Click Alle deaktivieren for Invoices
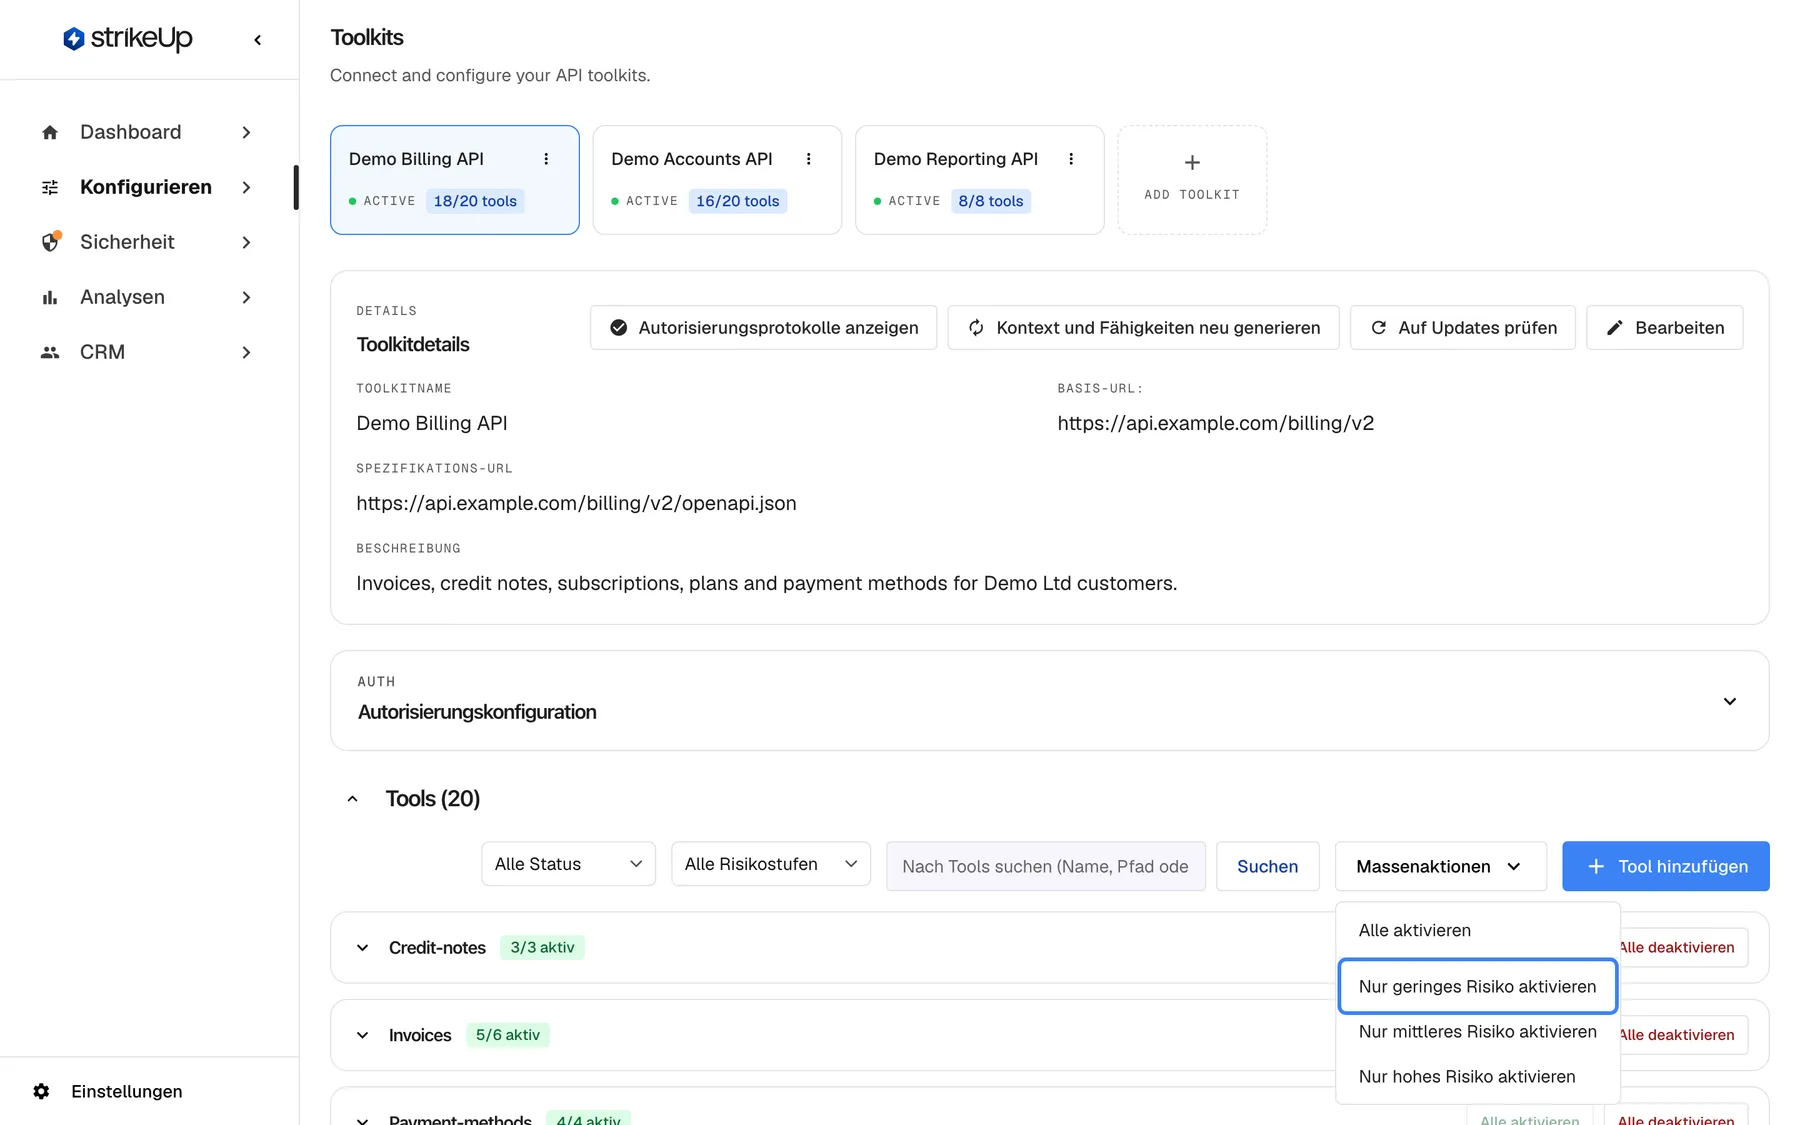 (x=1683, y=1035)
